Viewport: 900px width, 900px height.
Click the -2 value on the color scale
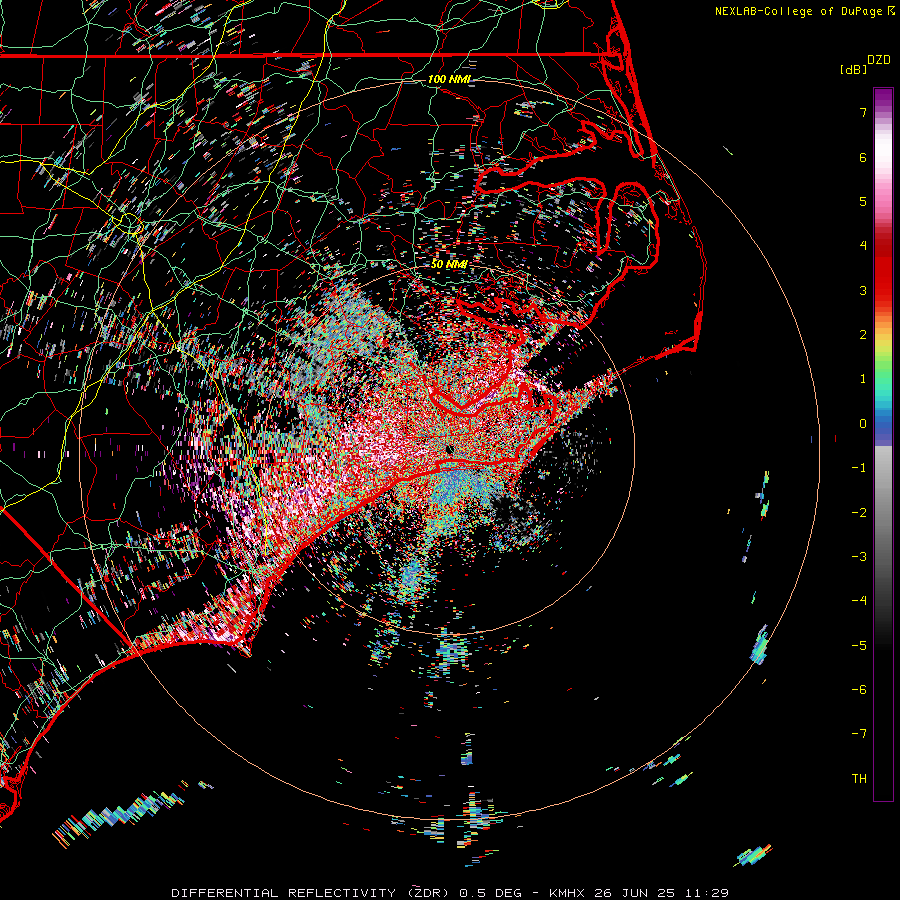click(x=859, y=513)
